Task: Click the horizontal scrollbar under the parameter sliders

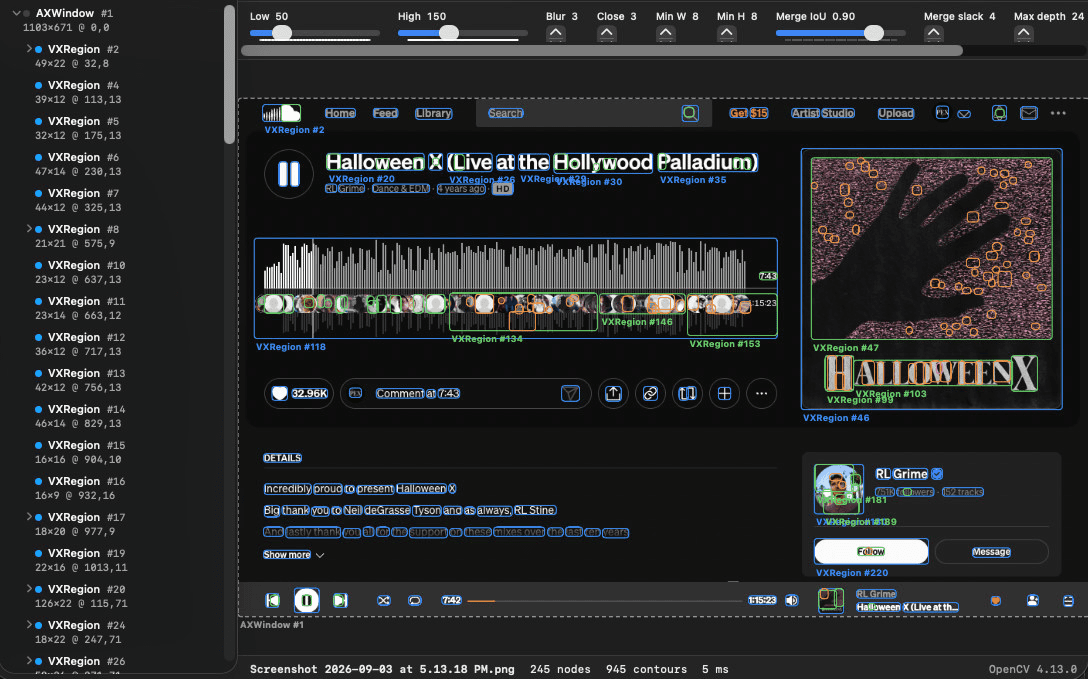Action: click(602, 51)
